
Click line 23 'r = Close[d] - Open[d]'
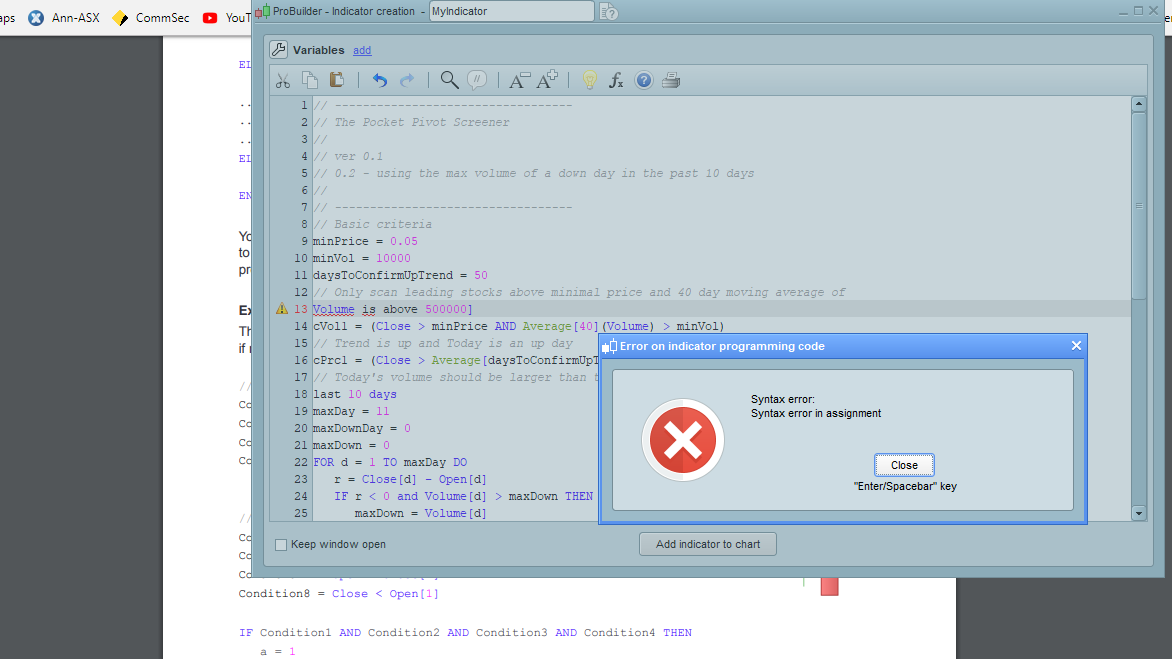[410, 480]
